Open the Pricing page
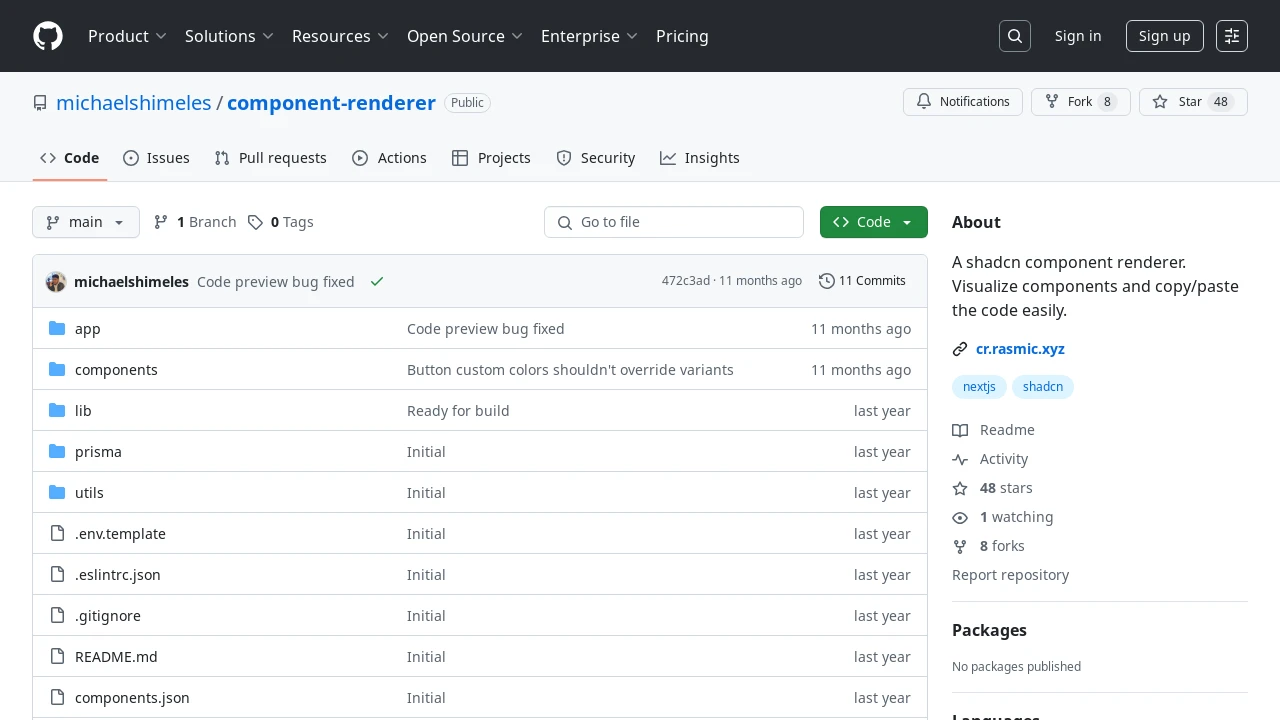This screenshot has width=1280, height=720. pos(682,36)
